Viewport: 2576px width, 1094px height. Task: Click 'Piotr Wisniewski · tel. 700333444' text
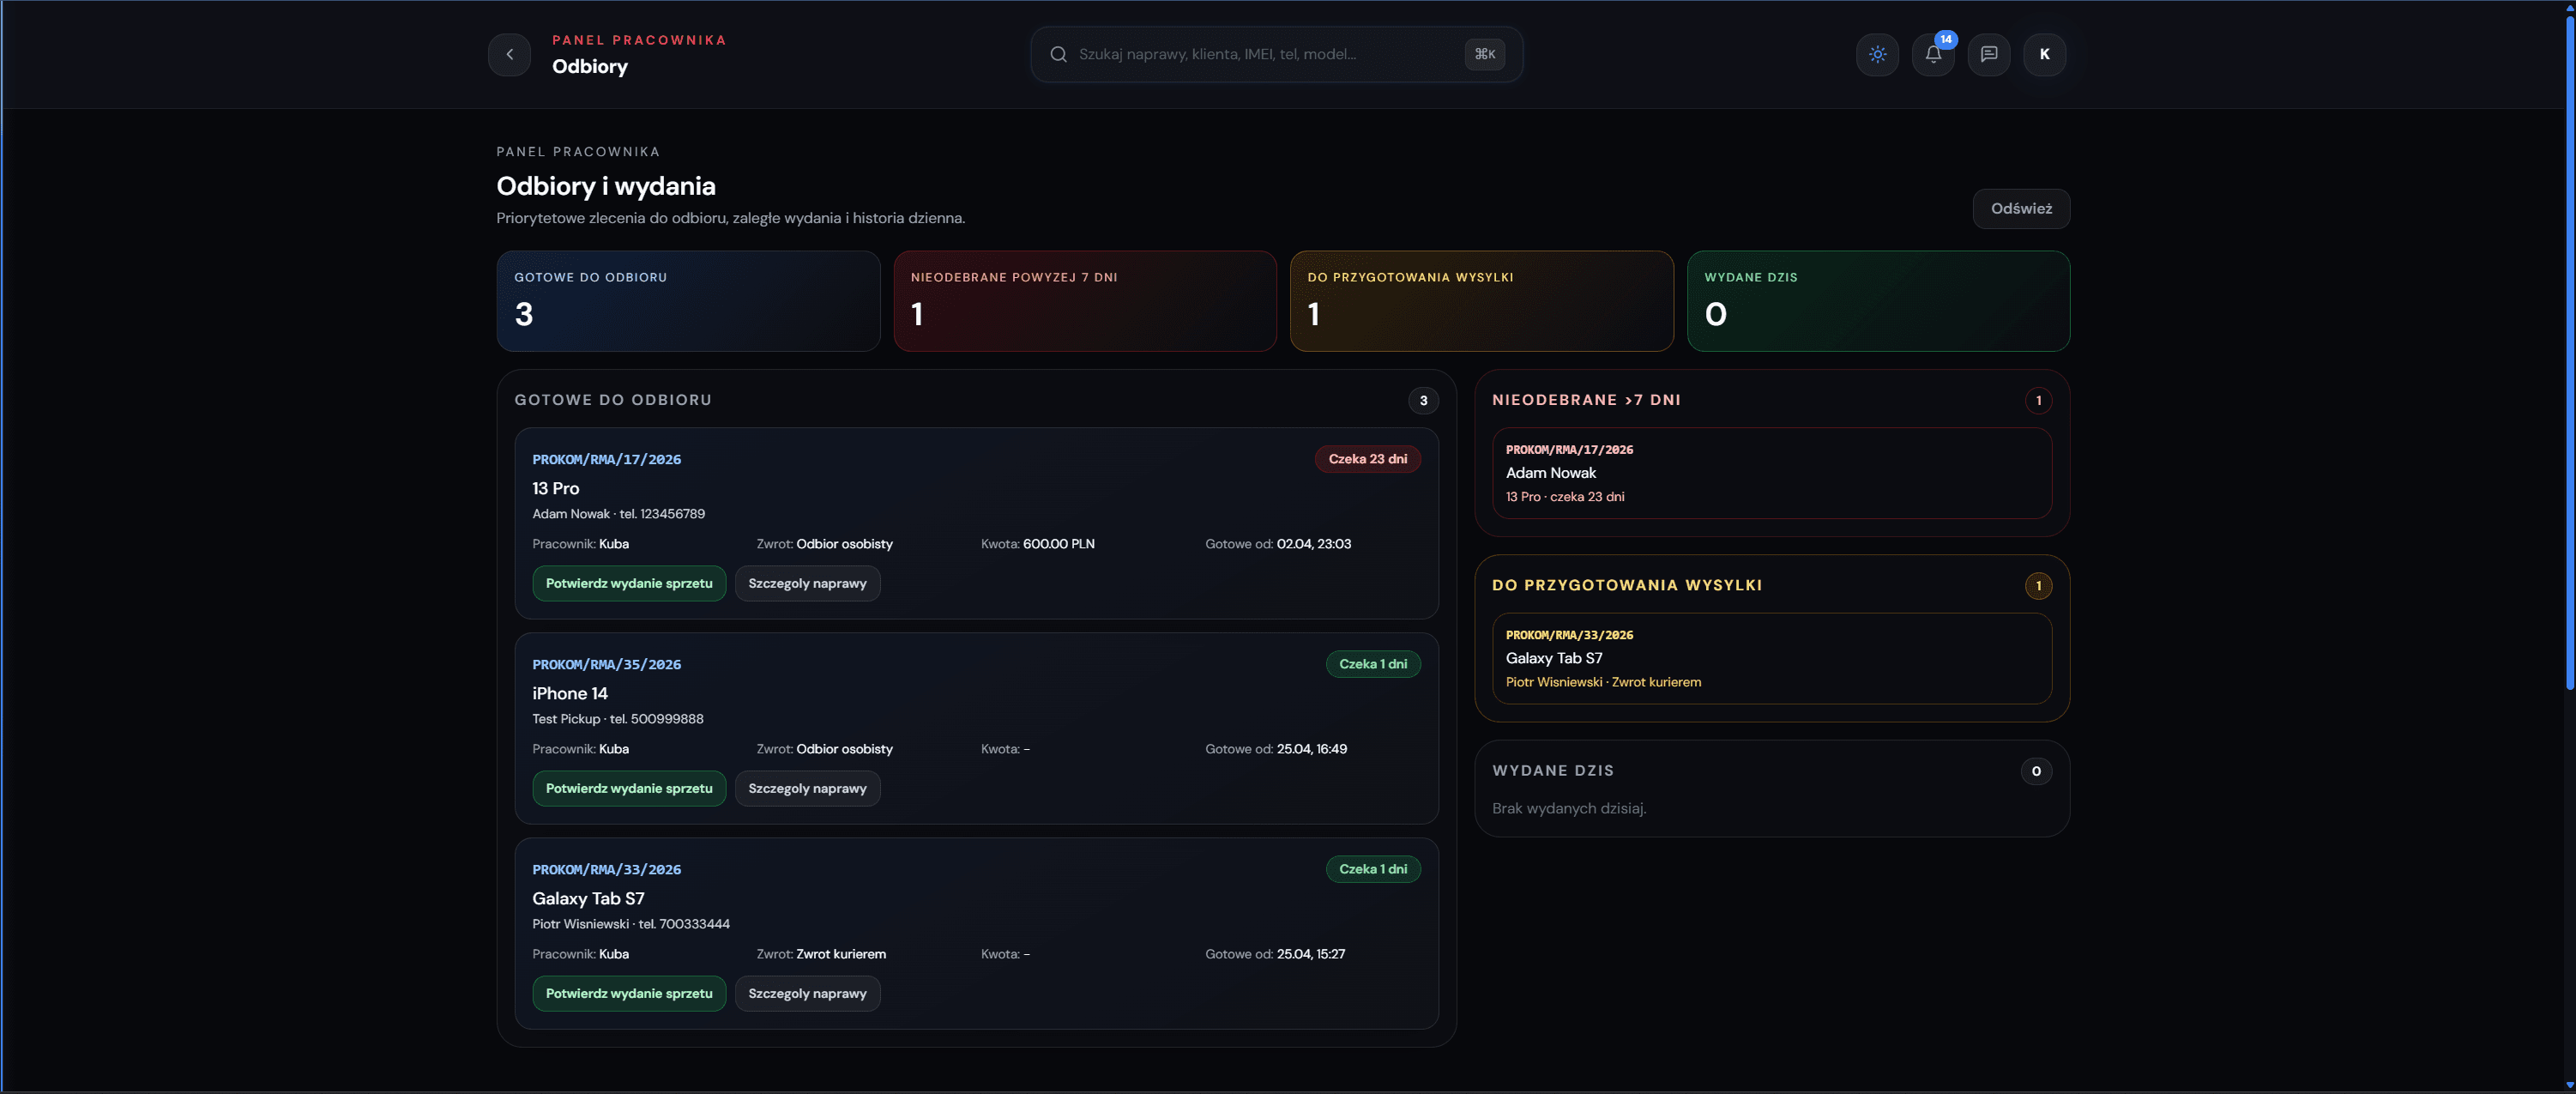point(630,924)
